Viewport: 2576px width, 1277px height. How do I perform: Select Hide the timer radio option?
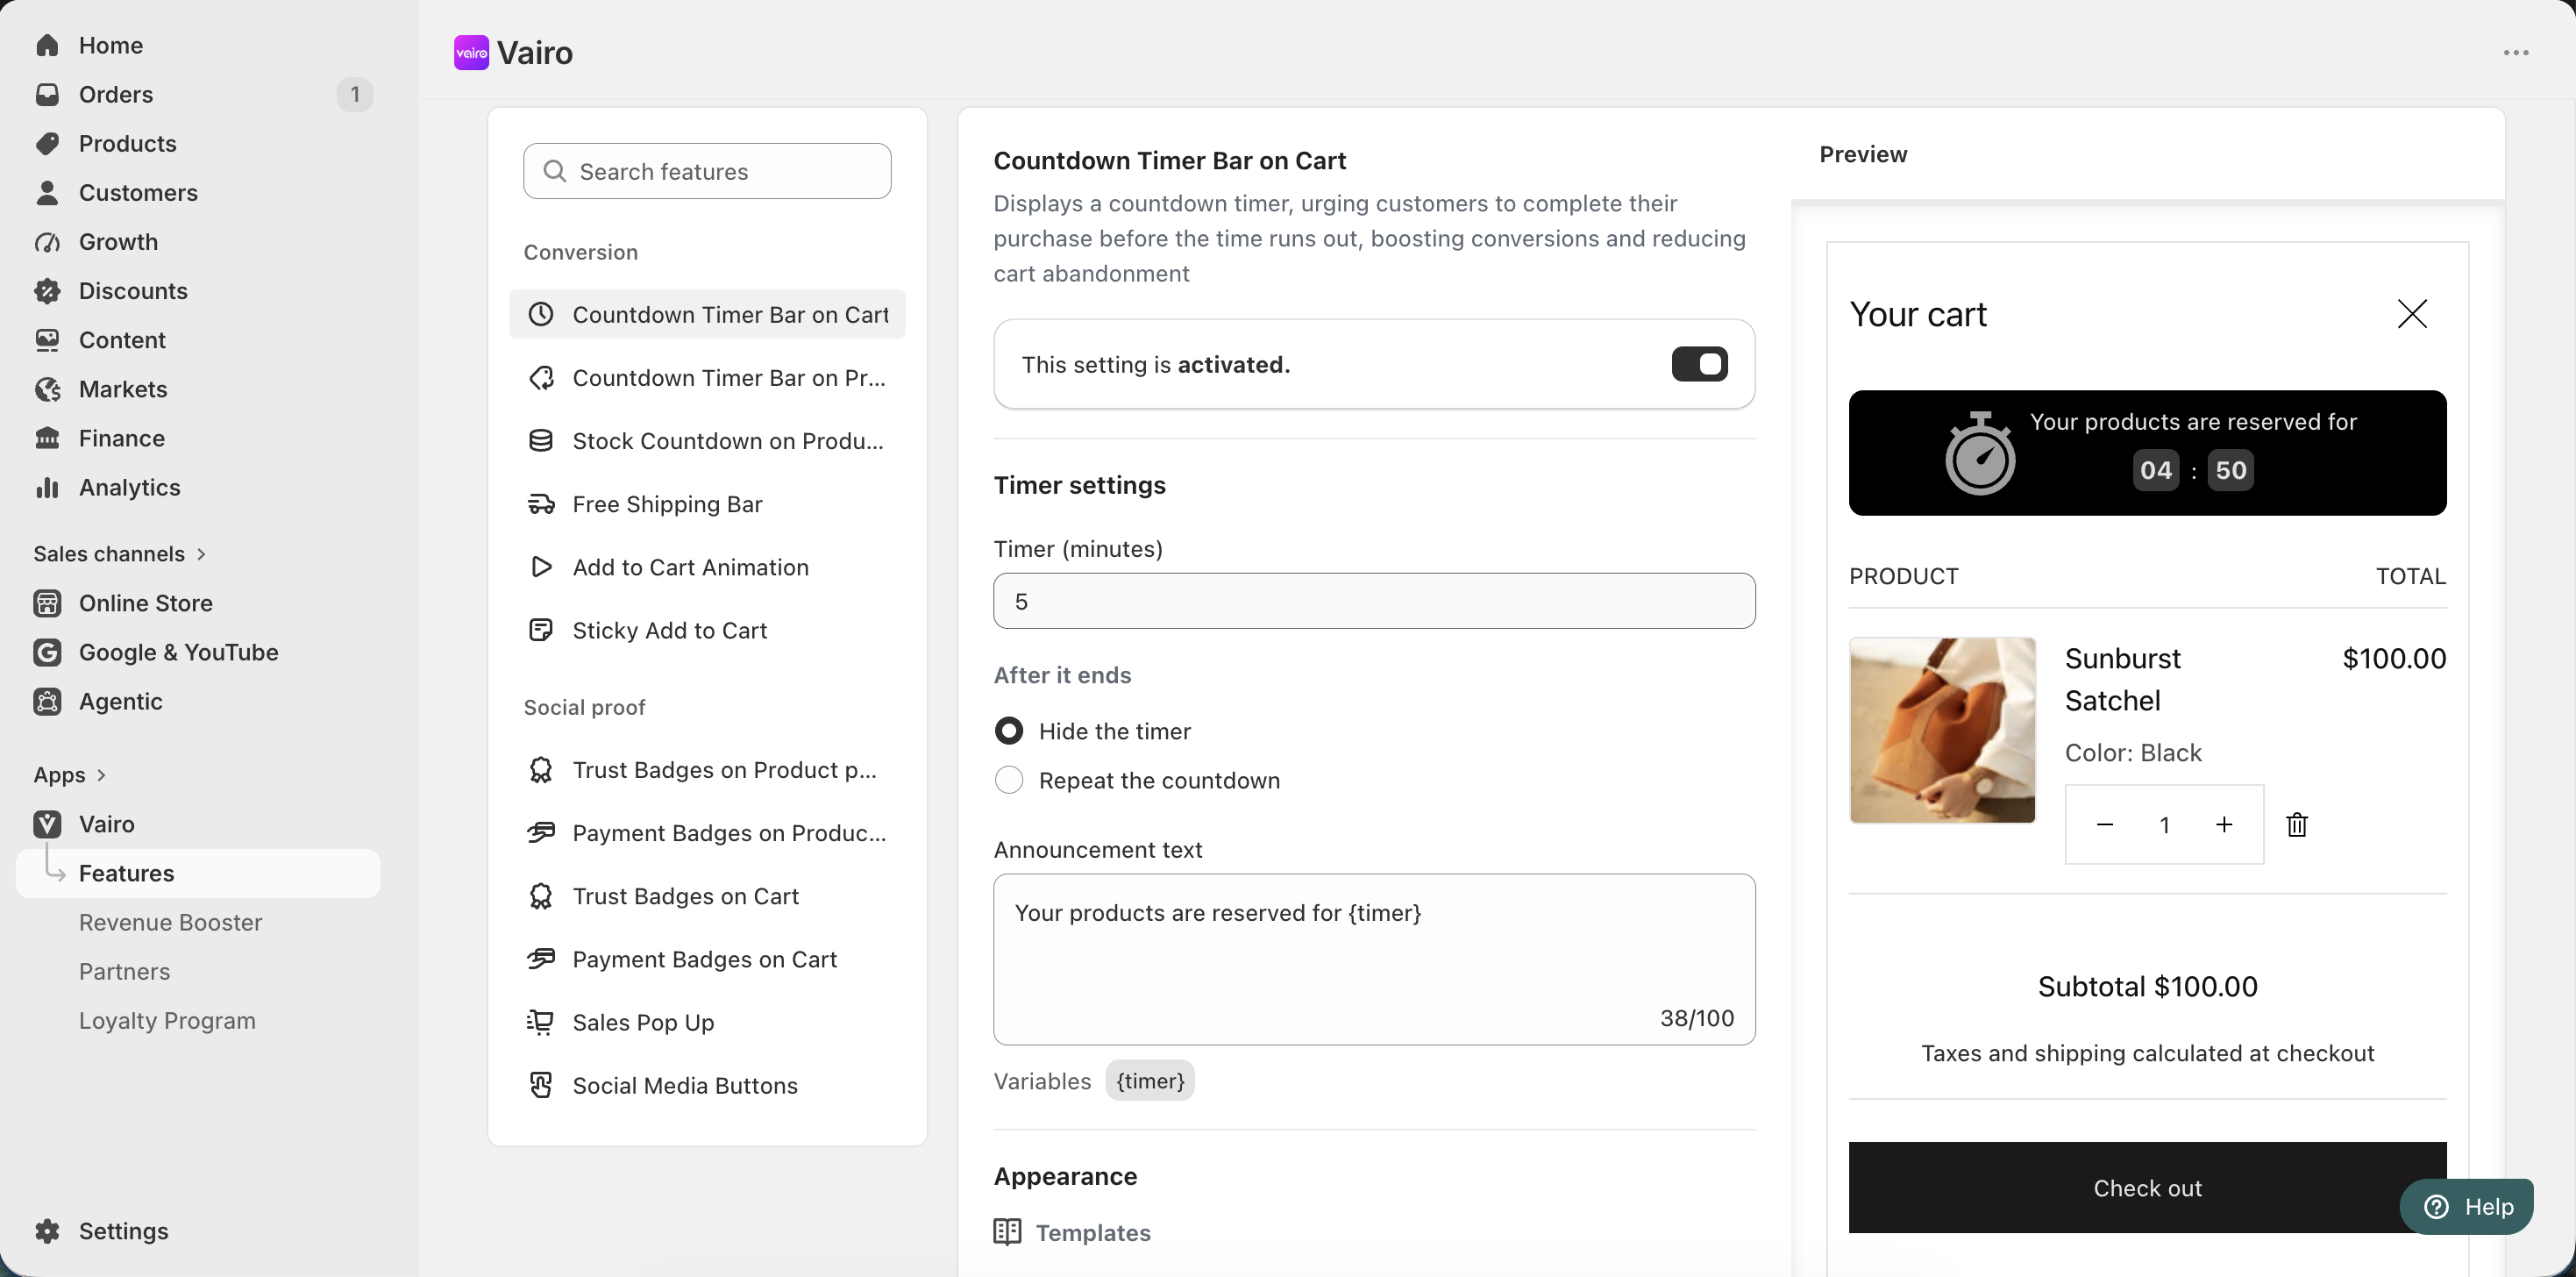[x=1009, y=731]
